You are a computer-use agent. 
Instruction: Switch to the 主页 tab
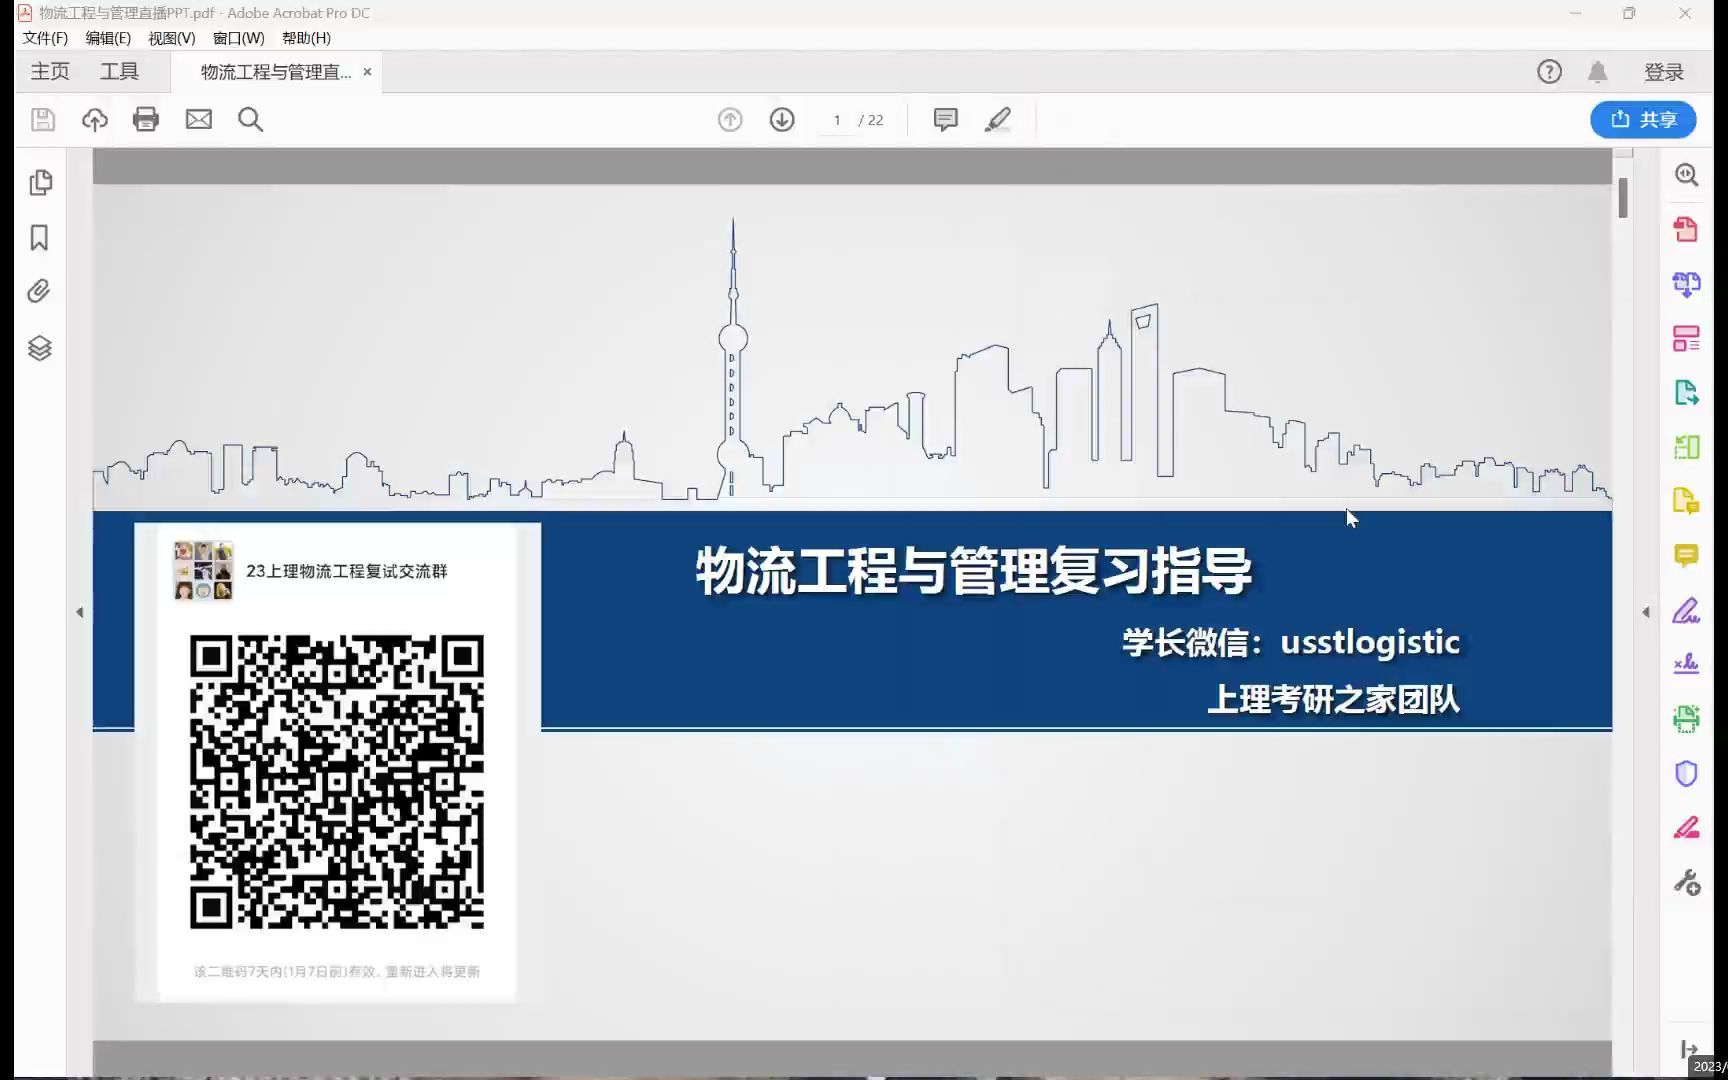[x=50, y=72]
